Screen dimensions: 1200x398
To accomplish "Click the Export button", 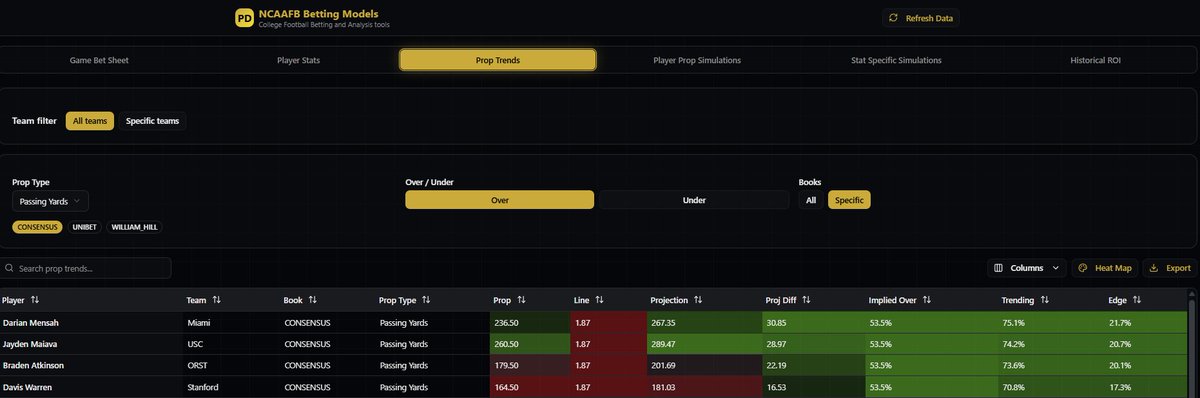I will [x=1169, y=268].
